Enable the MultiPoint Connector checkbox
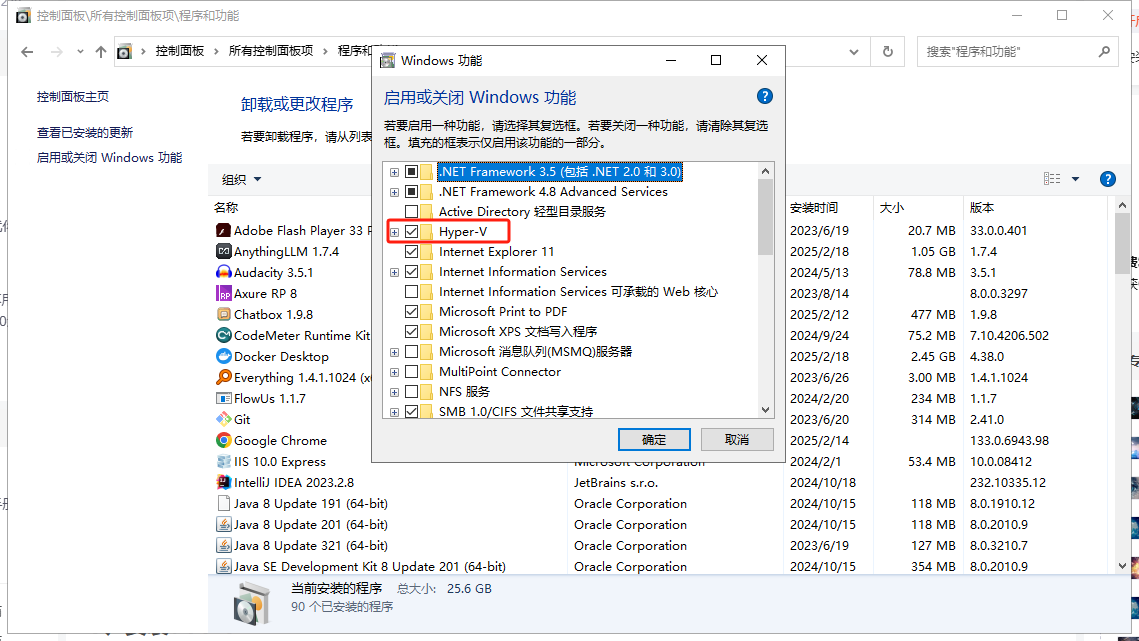The image size is (1139, 641). [411, 371]
